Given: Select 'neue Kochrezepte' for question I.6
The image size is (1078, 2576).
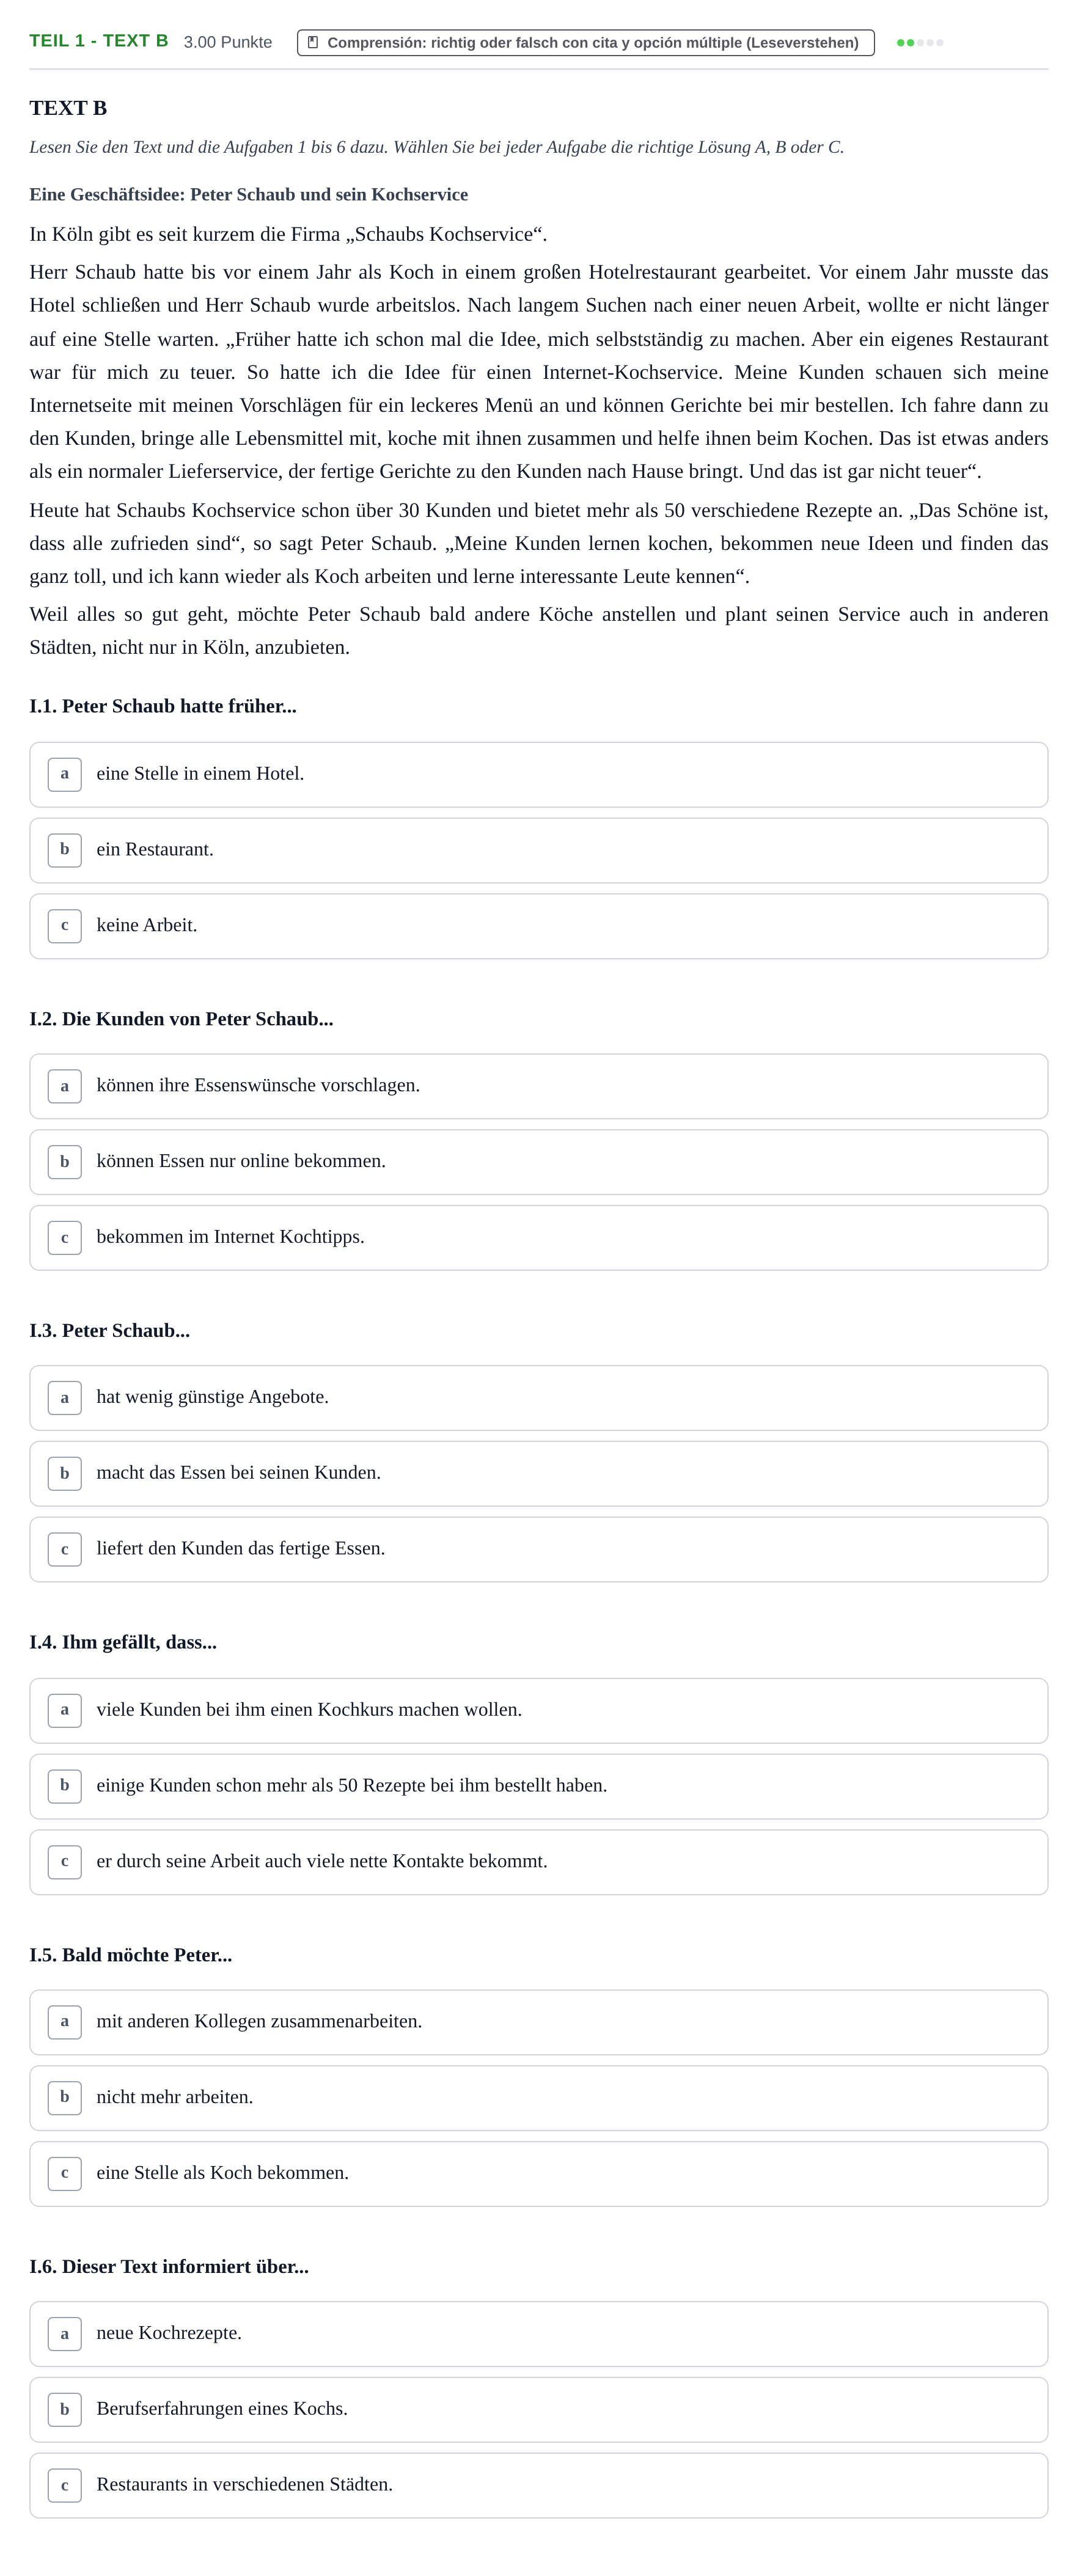Looking at the screenshot, I should (539, 2334).
